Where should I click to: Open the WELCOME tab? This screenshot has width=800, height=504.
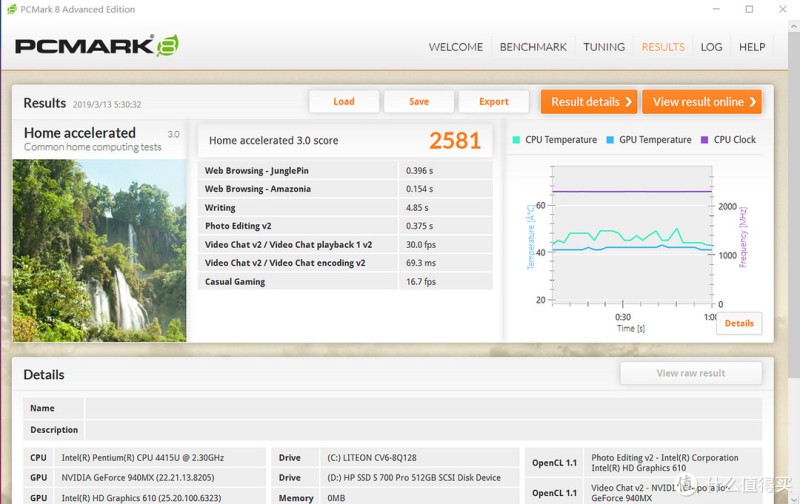455,47
